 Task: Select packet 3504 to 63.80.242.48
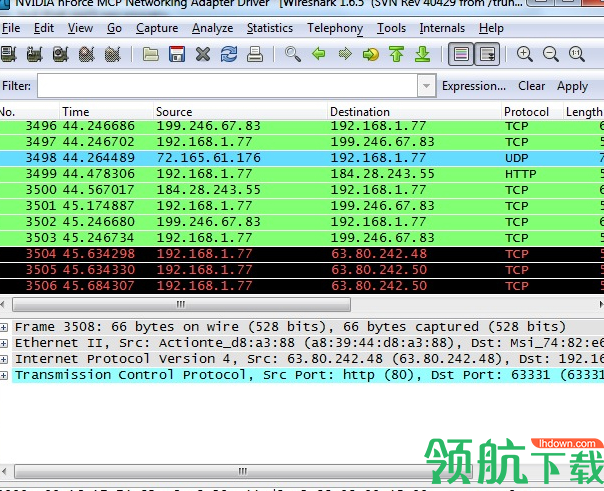[x=302, y=254]
